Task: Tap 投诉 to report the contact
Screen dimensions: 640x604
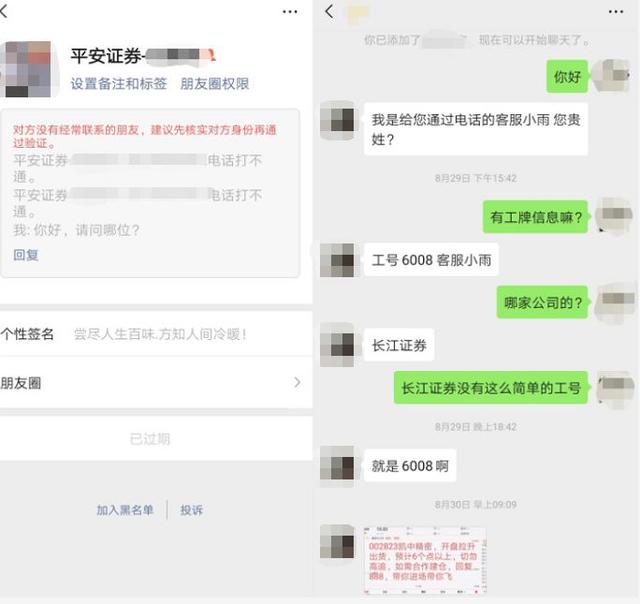Action: pyautogui.click(x=191, y=510)
